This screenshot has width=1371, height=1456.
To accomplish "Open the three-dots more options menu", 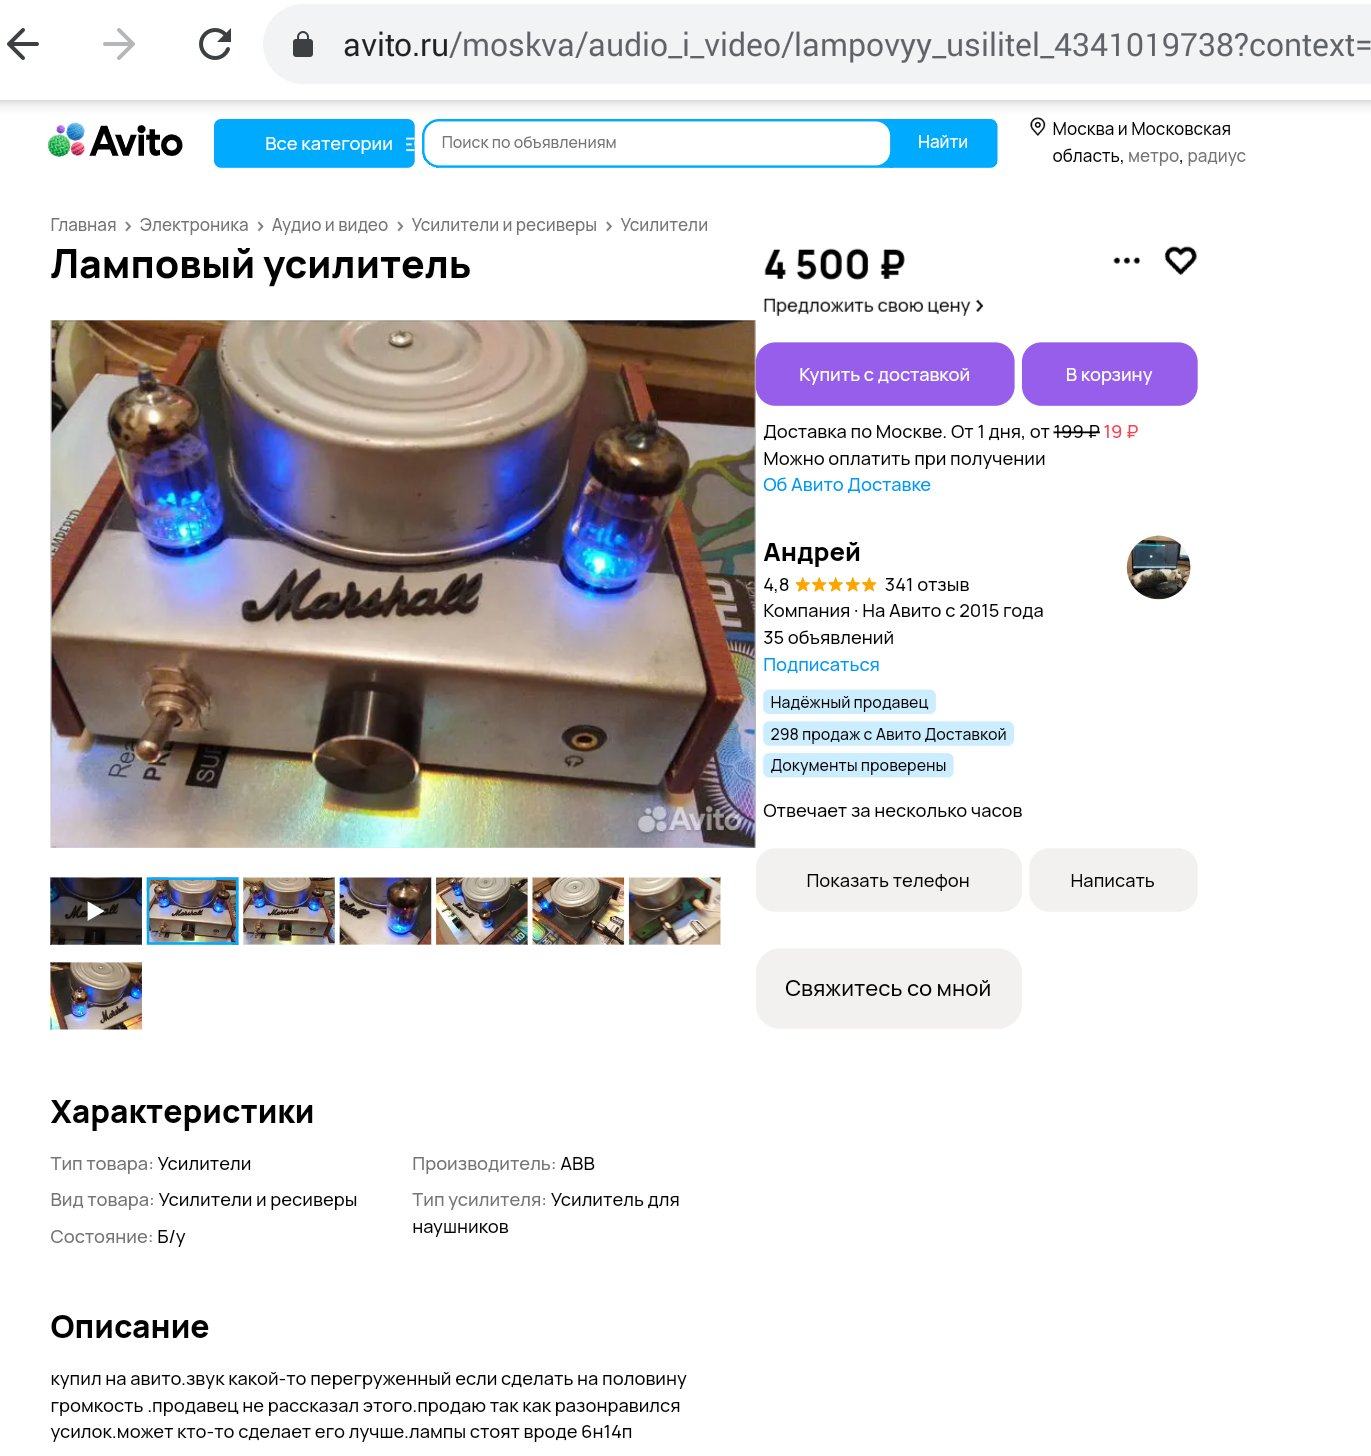I will [1126, 261].
